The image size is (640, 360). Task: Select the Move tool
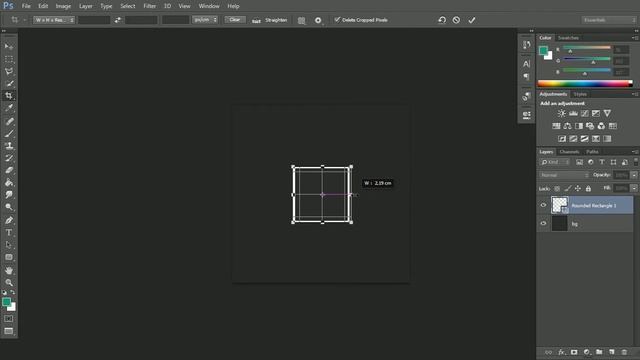pos(9,46)
